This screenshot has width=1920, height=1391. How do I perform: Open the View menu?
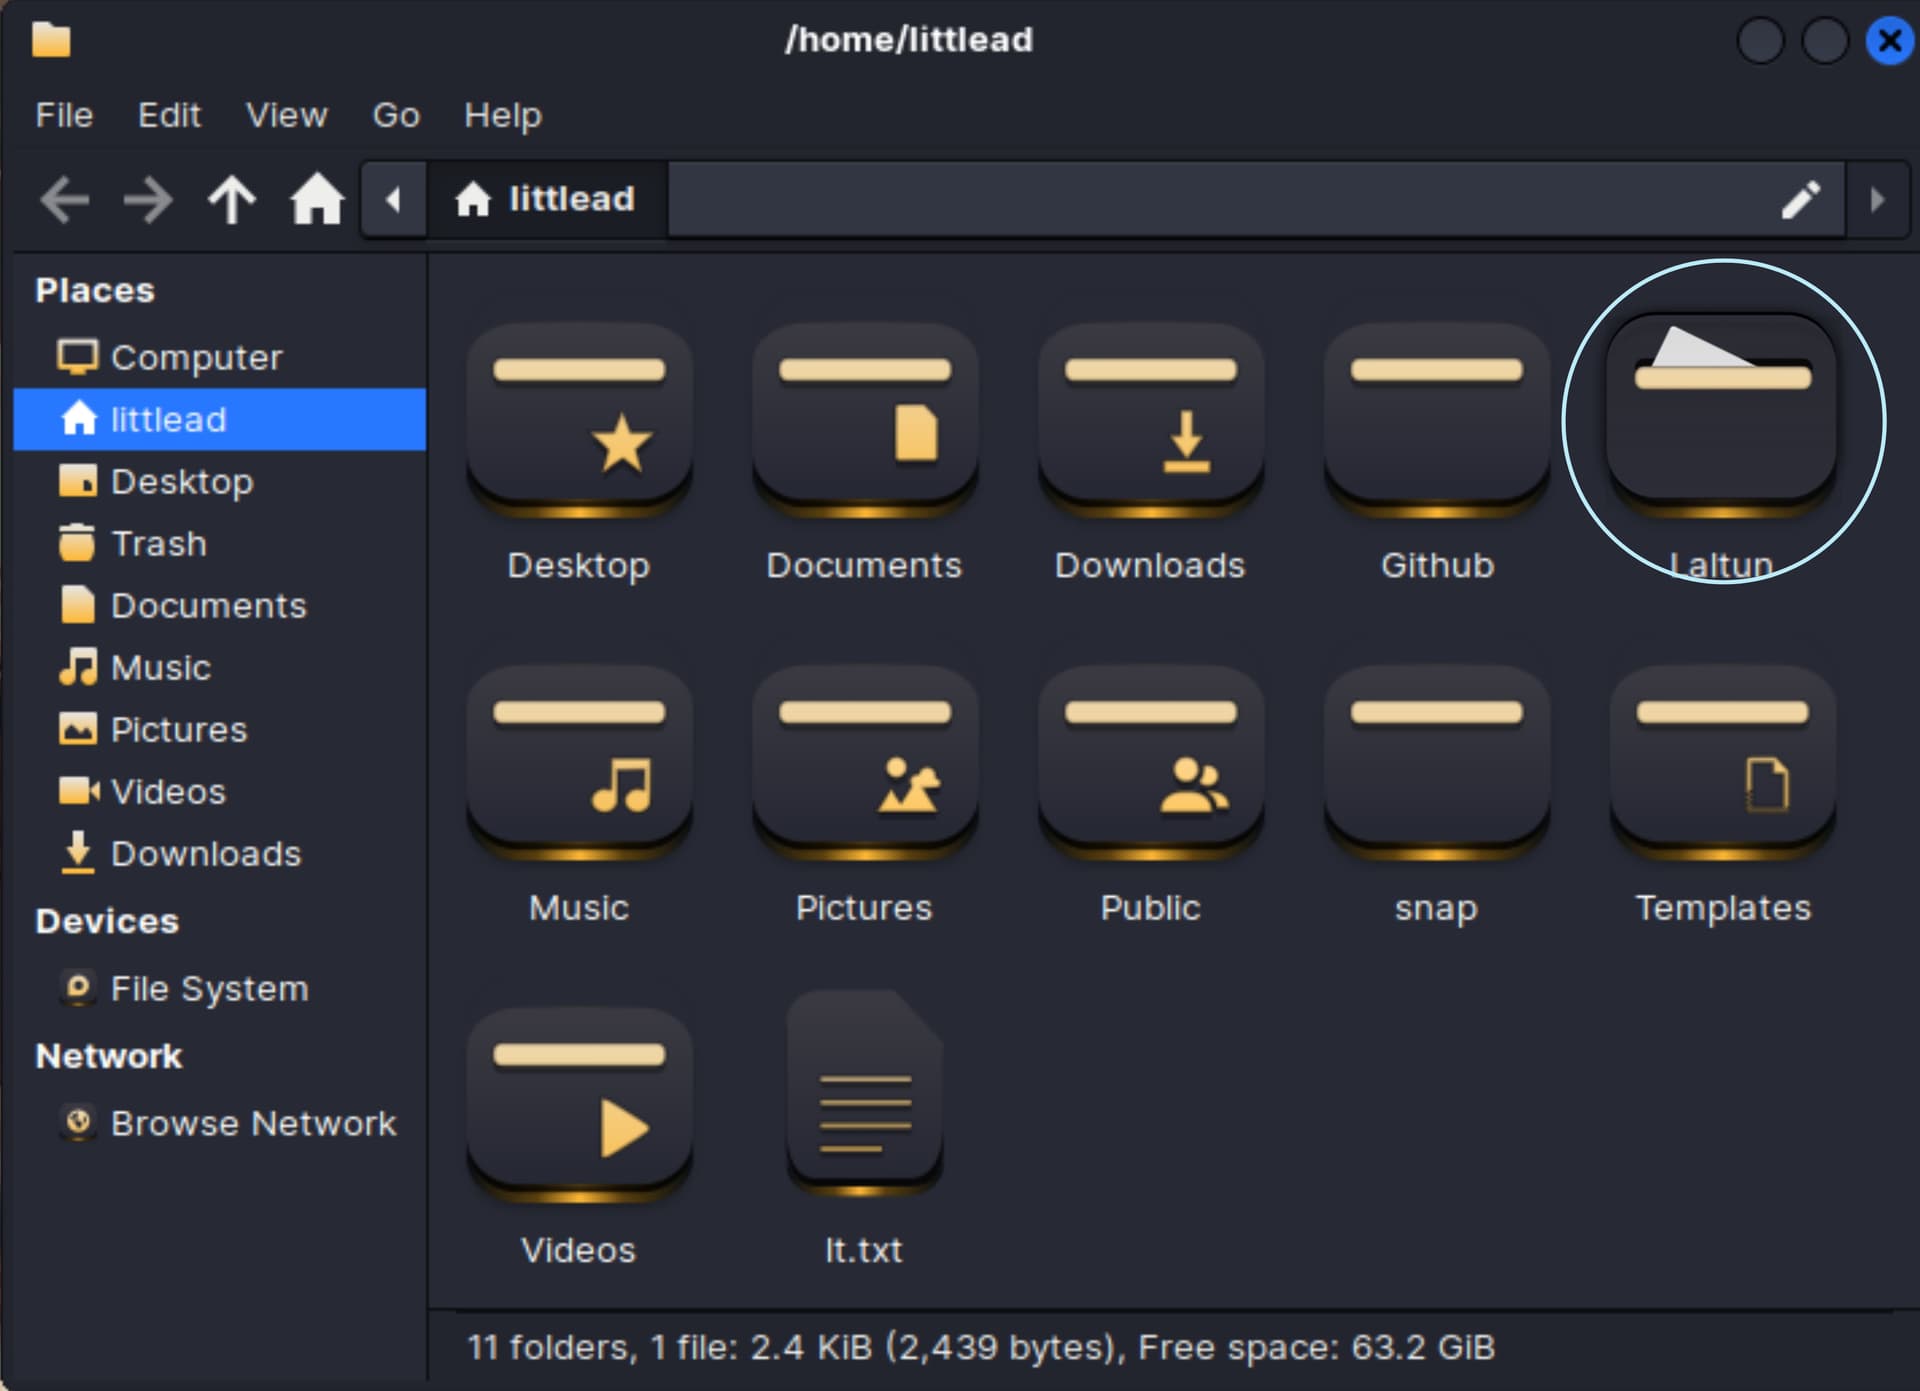pos(287,115)
